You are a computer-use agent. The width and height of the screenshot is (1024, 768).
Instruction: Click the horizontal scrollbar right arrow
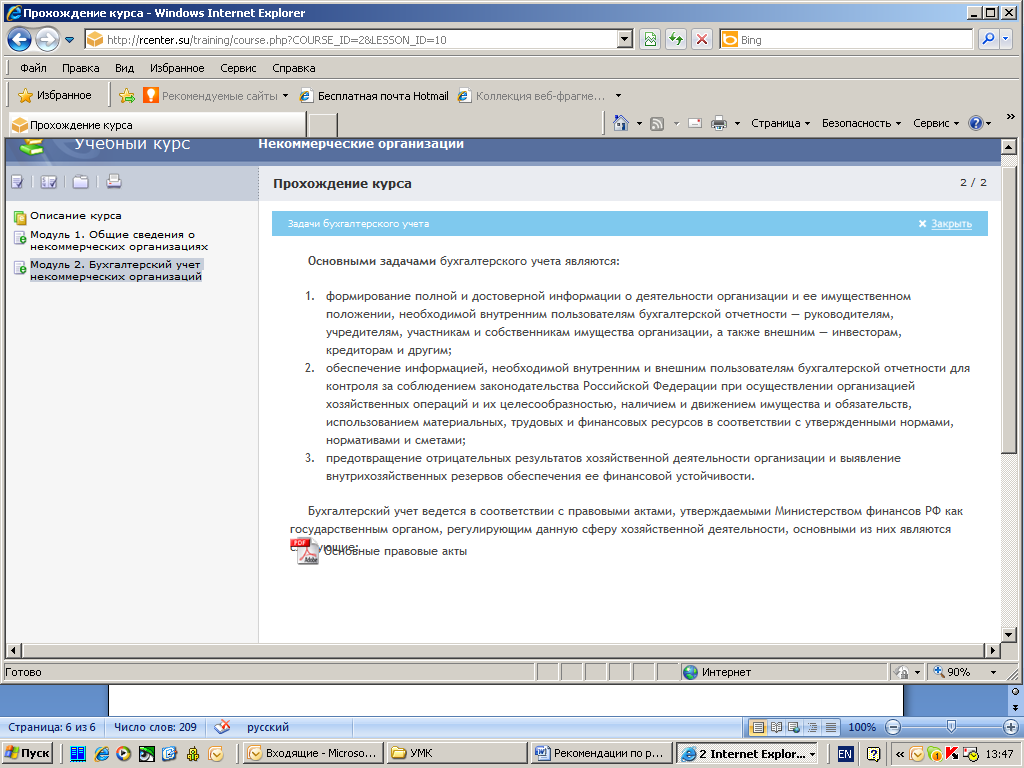[x=993, y=650]
